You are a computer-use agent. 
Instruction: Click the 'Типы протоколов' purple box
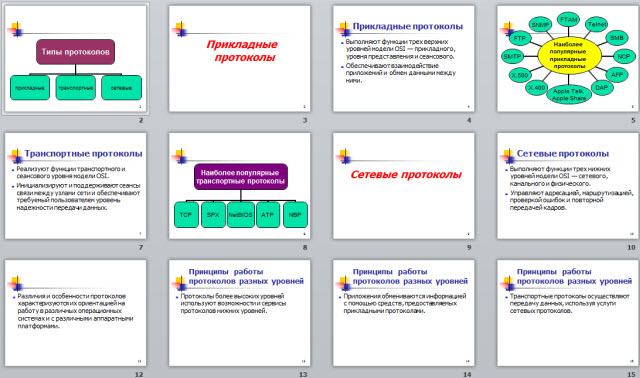click(x=76, y=52)
